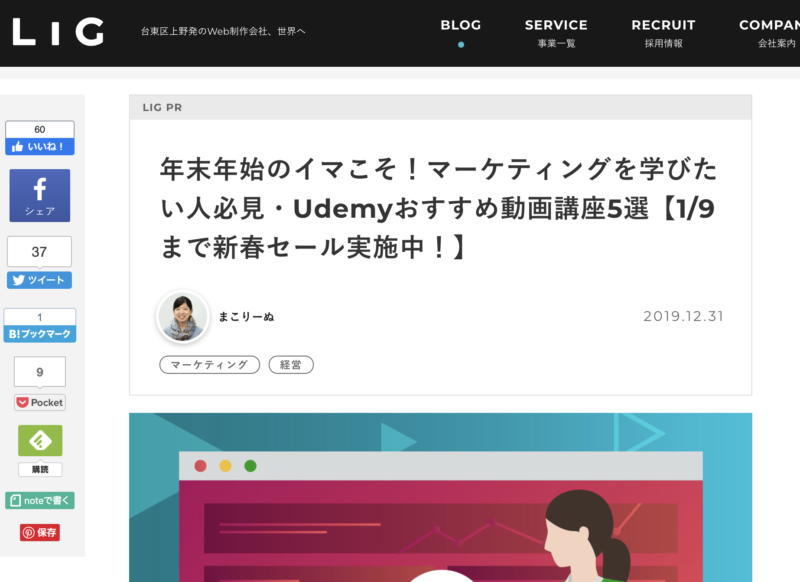
Task: Click the Facebook いいね! like button
Action: pos(40,146)
